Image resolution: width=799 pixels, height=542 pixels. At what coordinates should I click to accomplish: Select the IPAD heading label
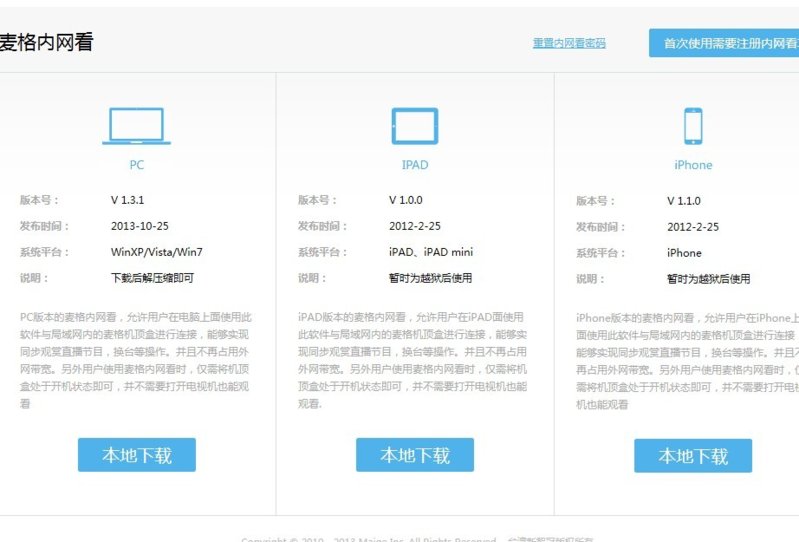[414, 165]
